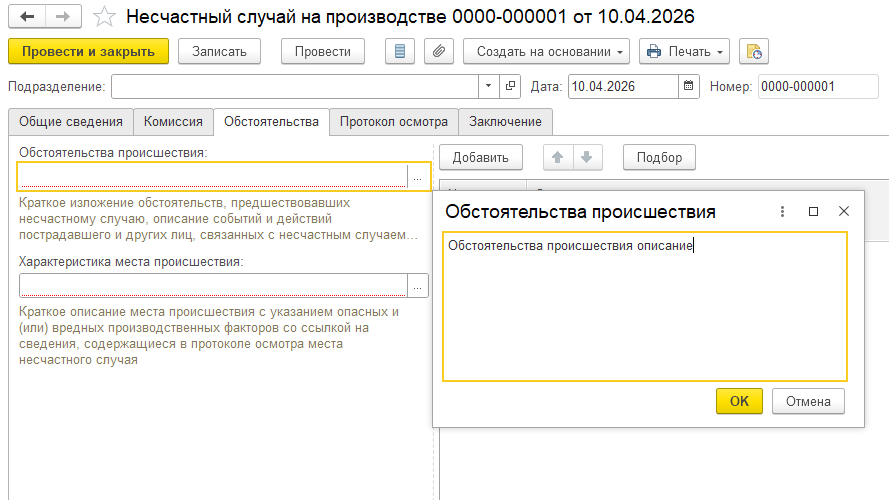Open attached files paperclip icon
889x500 pixels.
438,52
